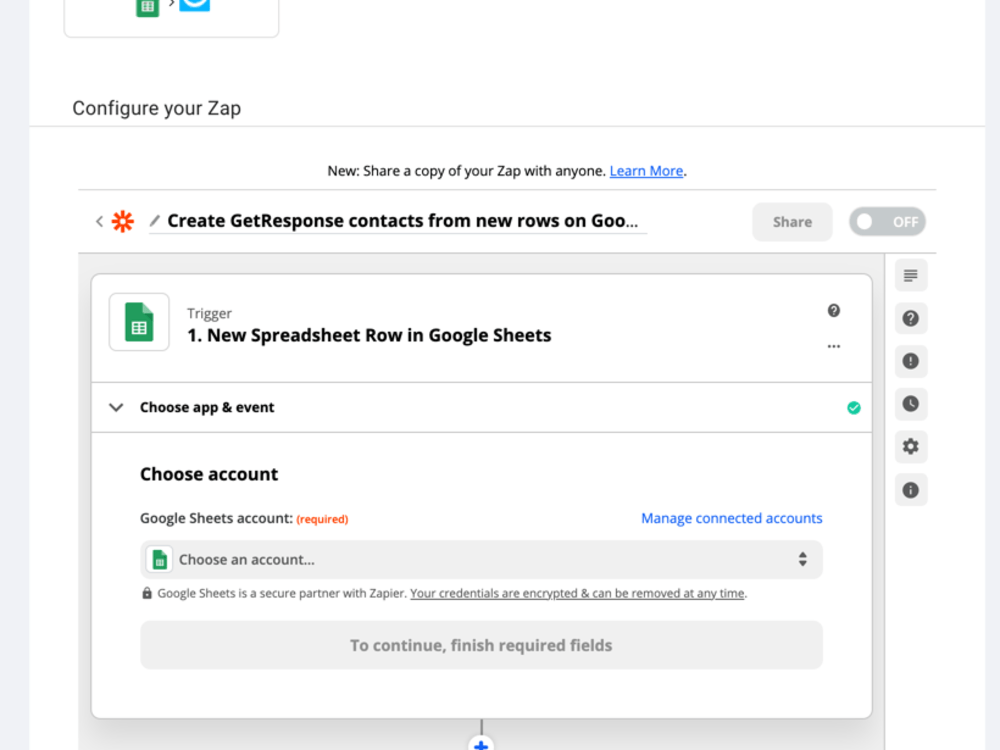Click the back chevron beside the Zapier logo
Viewport: 1000px width, 750px height.
pyautogui.click(x=99, y=221)
